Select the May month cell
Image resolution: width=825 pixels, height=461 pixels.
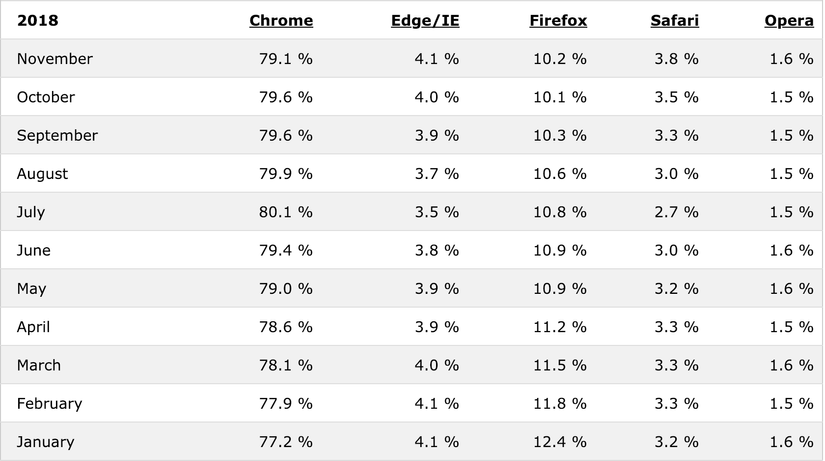coord(32,289)
